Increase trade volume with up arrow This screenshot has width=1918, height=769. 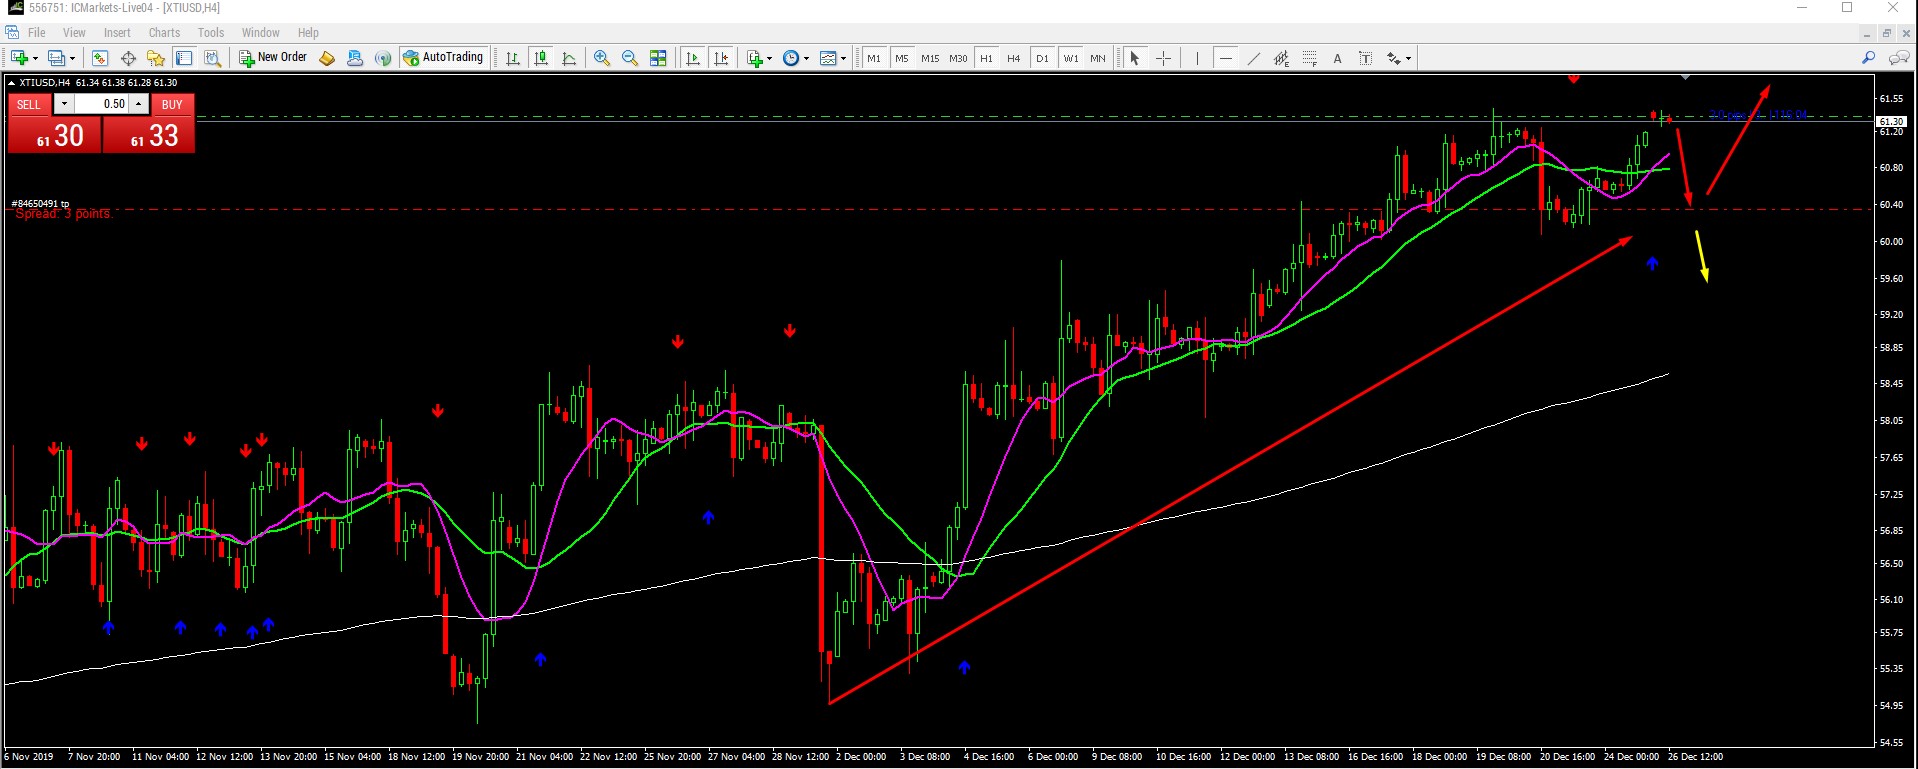point(139,104)
